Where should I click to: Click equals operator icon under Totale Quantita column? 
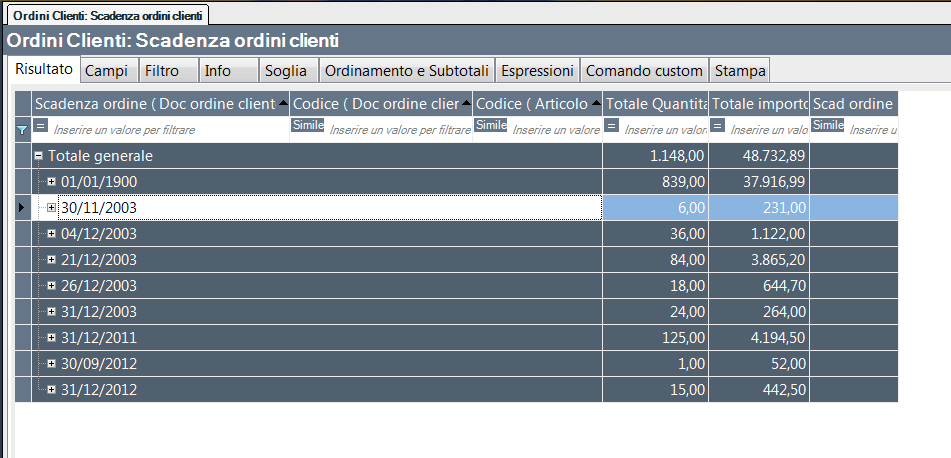pos(613,126)
